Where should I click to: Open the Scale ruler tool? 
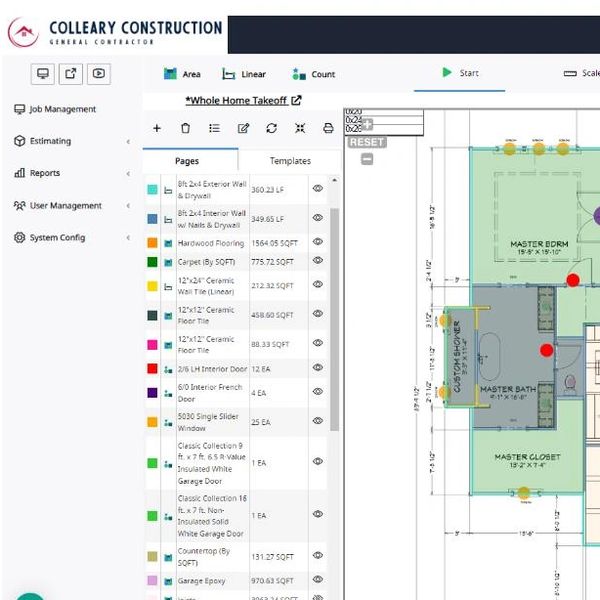click(581, 73)
